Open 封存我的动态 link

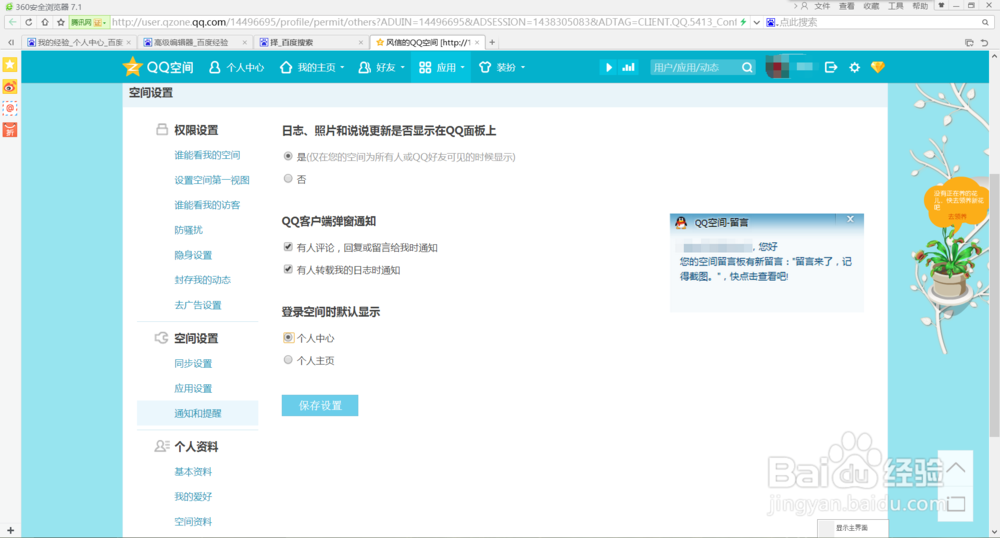tap(202, 280)
